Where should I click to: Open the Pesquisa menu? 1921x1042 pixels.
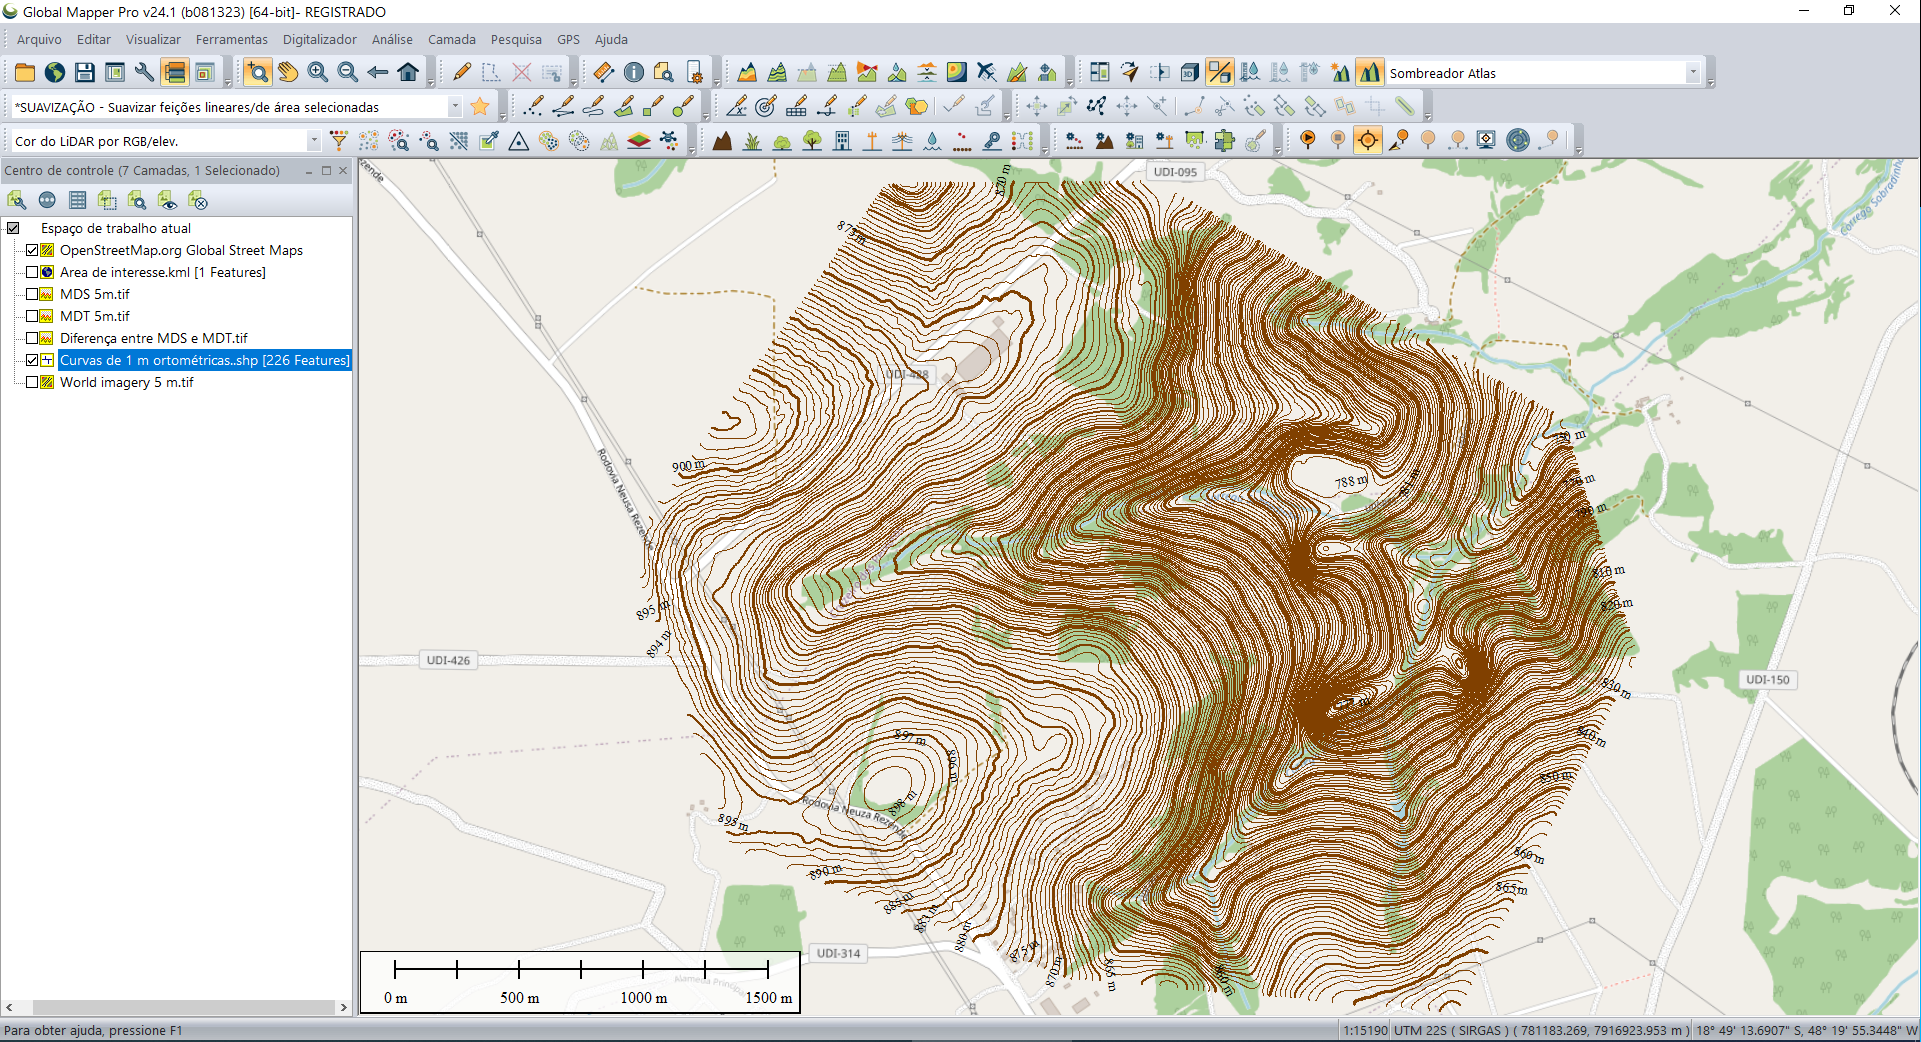pyautogui.click(x=516, y=39)
